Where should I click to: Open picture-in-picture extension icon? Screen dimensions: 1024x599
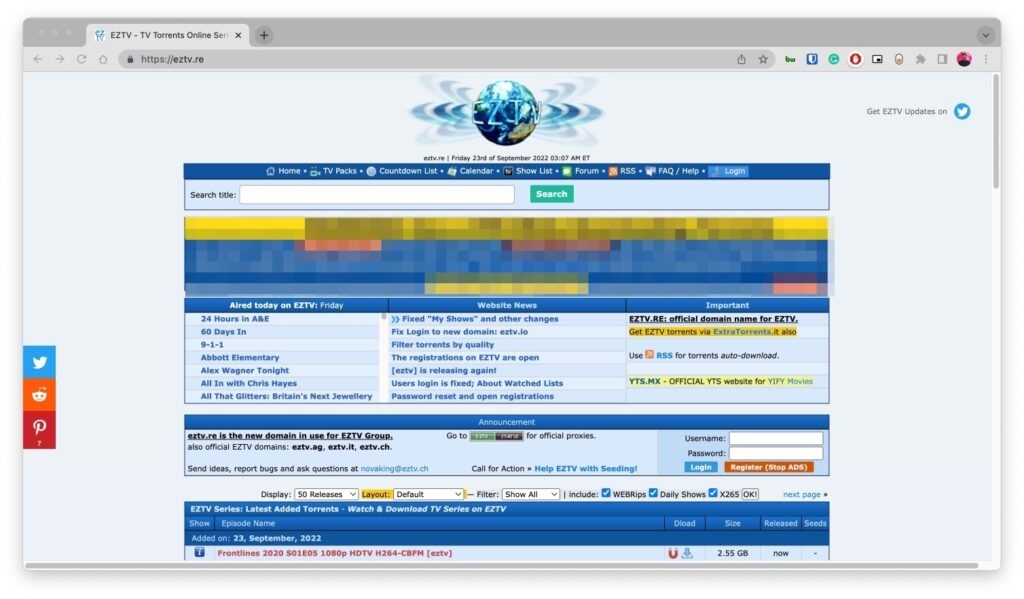pos(877,59)
